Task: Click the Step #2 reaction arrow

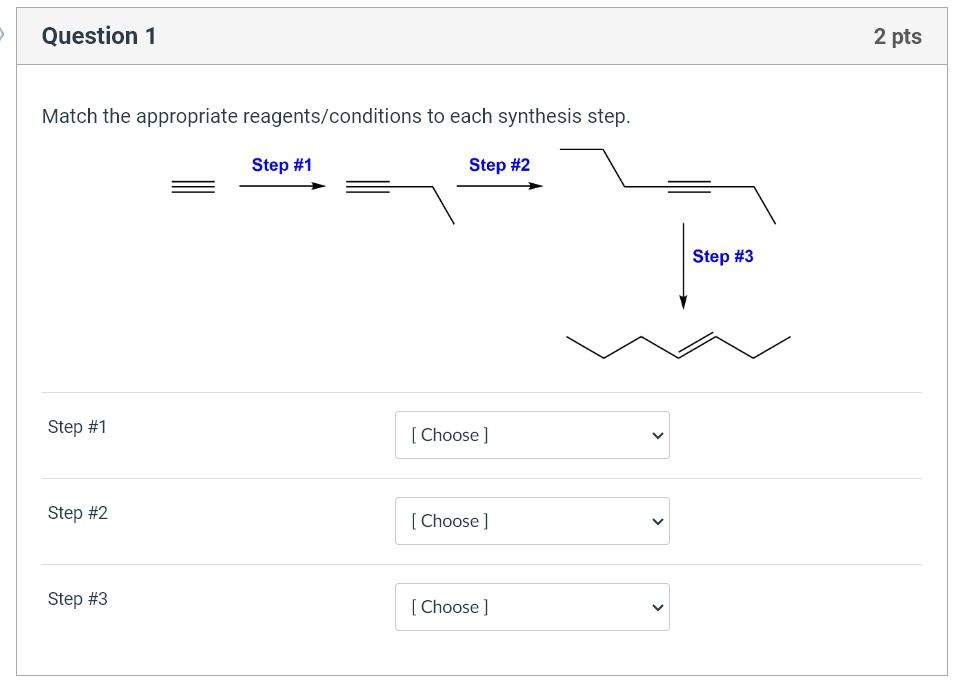Action: click(500, 186)
